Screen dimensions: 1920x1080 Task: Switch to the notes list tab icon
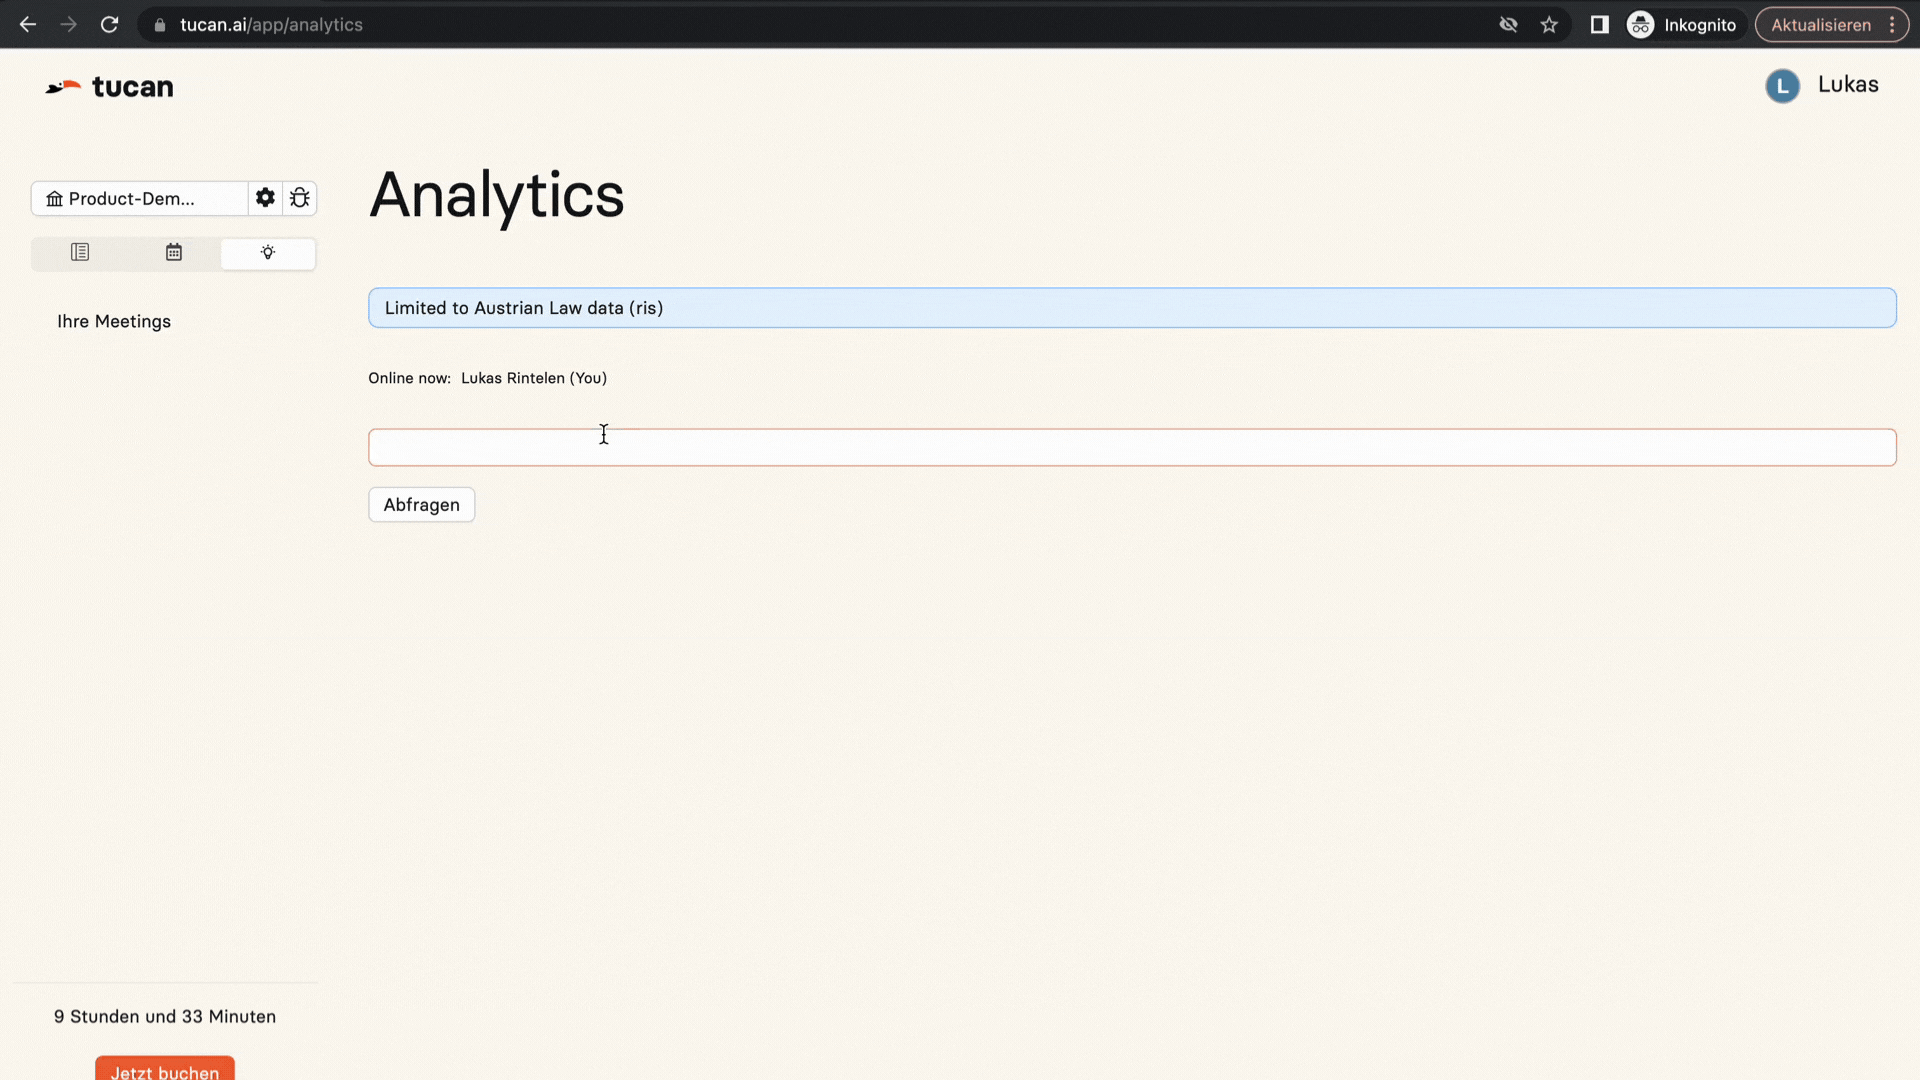pos(80,253)
